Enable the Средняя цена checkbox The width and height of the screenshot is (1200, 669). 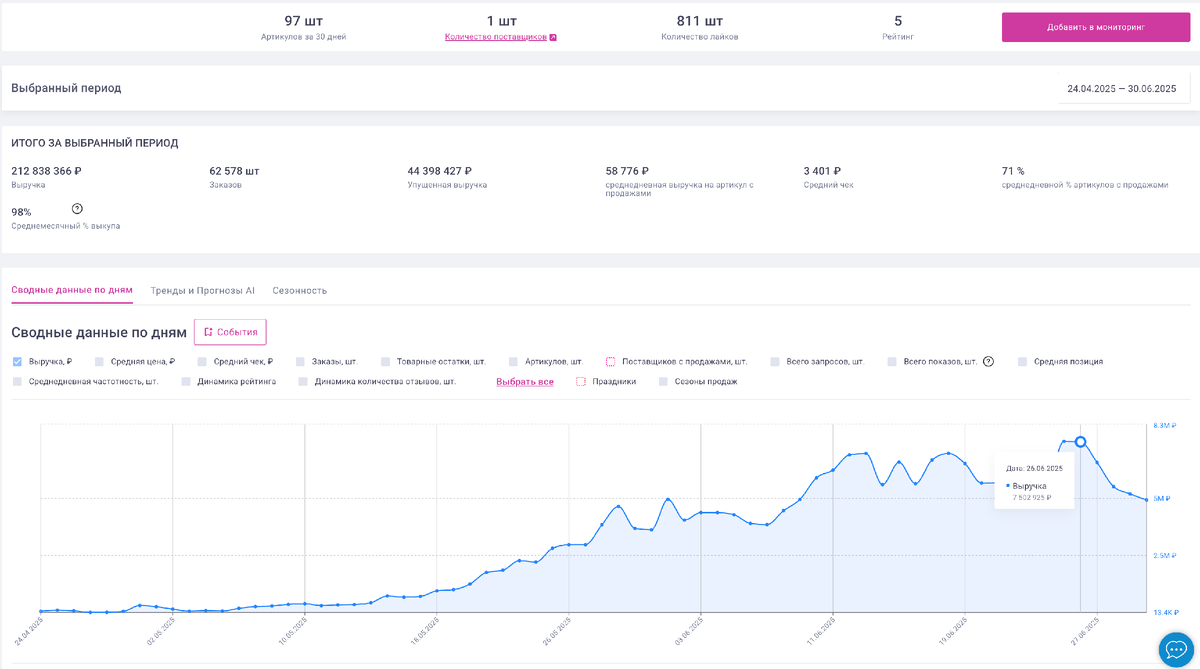(x=99, y=362)
